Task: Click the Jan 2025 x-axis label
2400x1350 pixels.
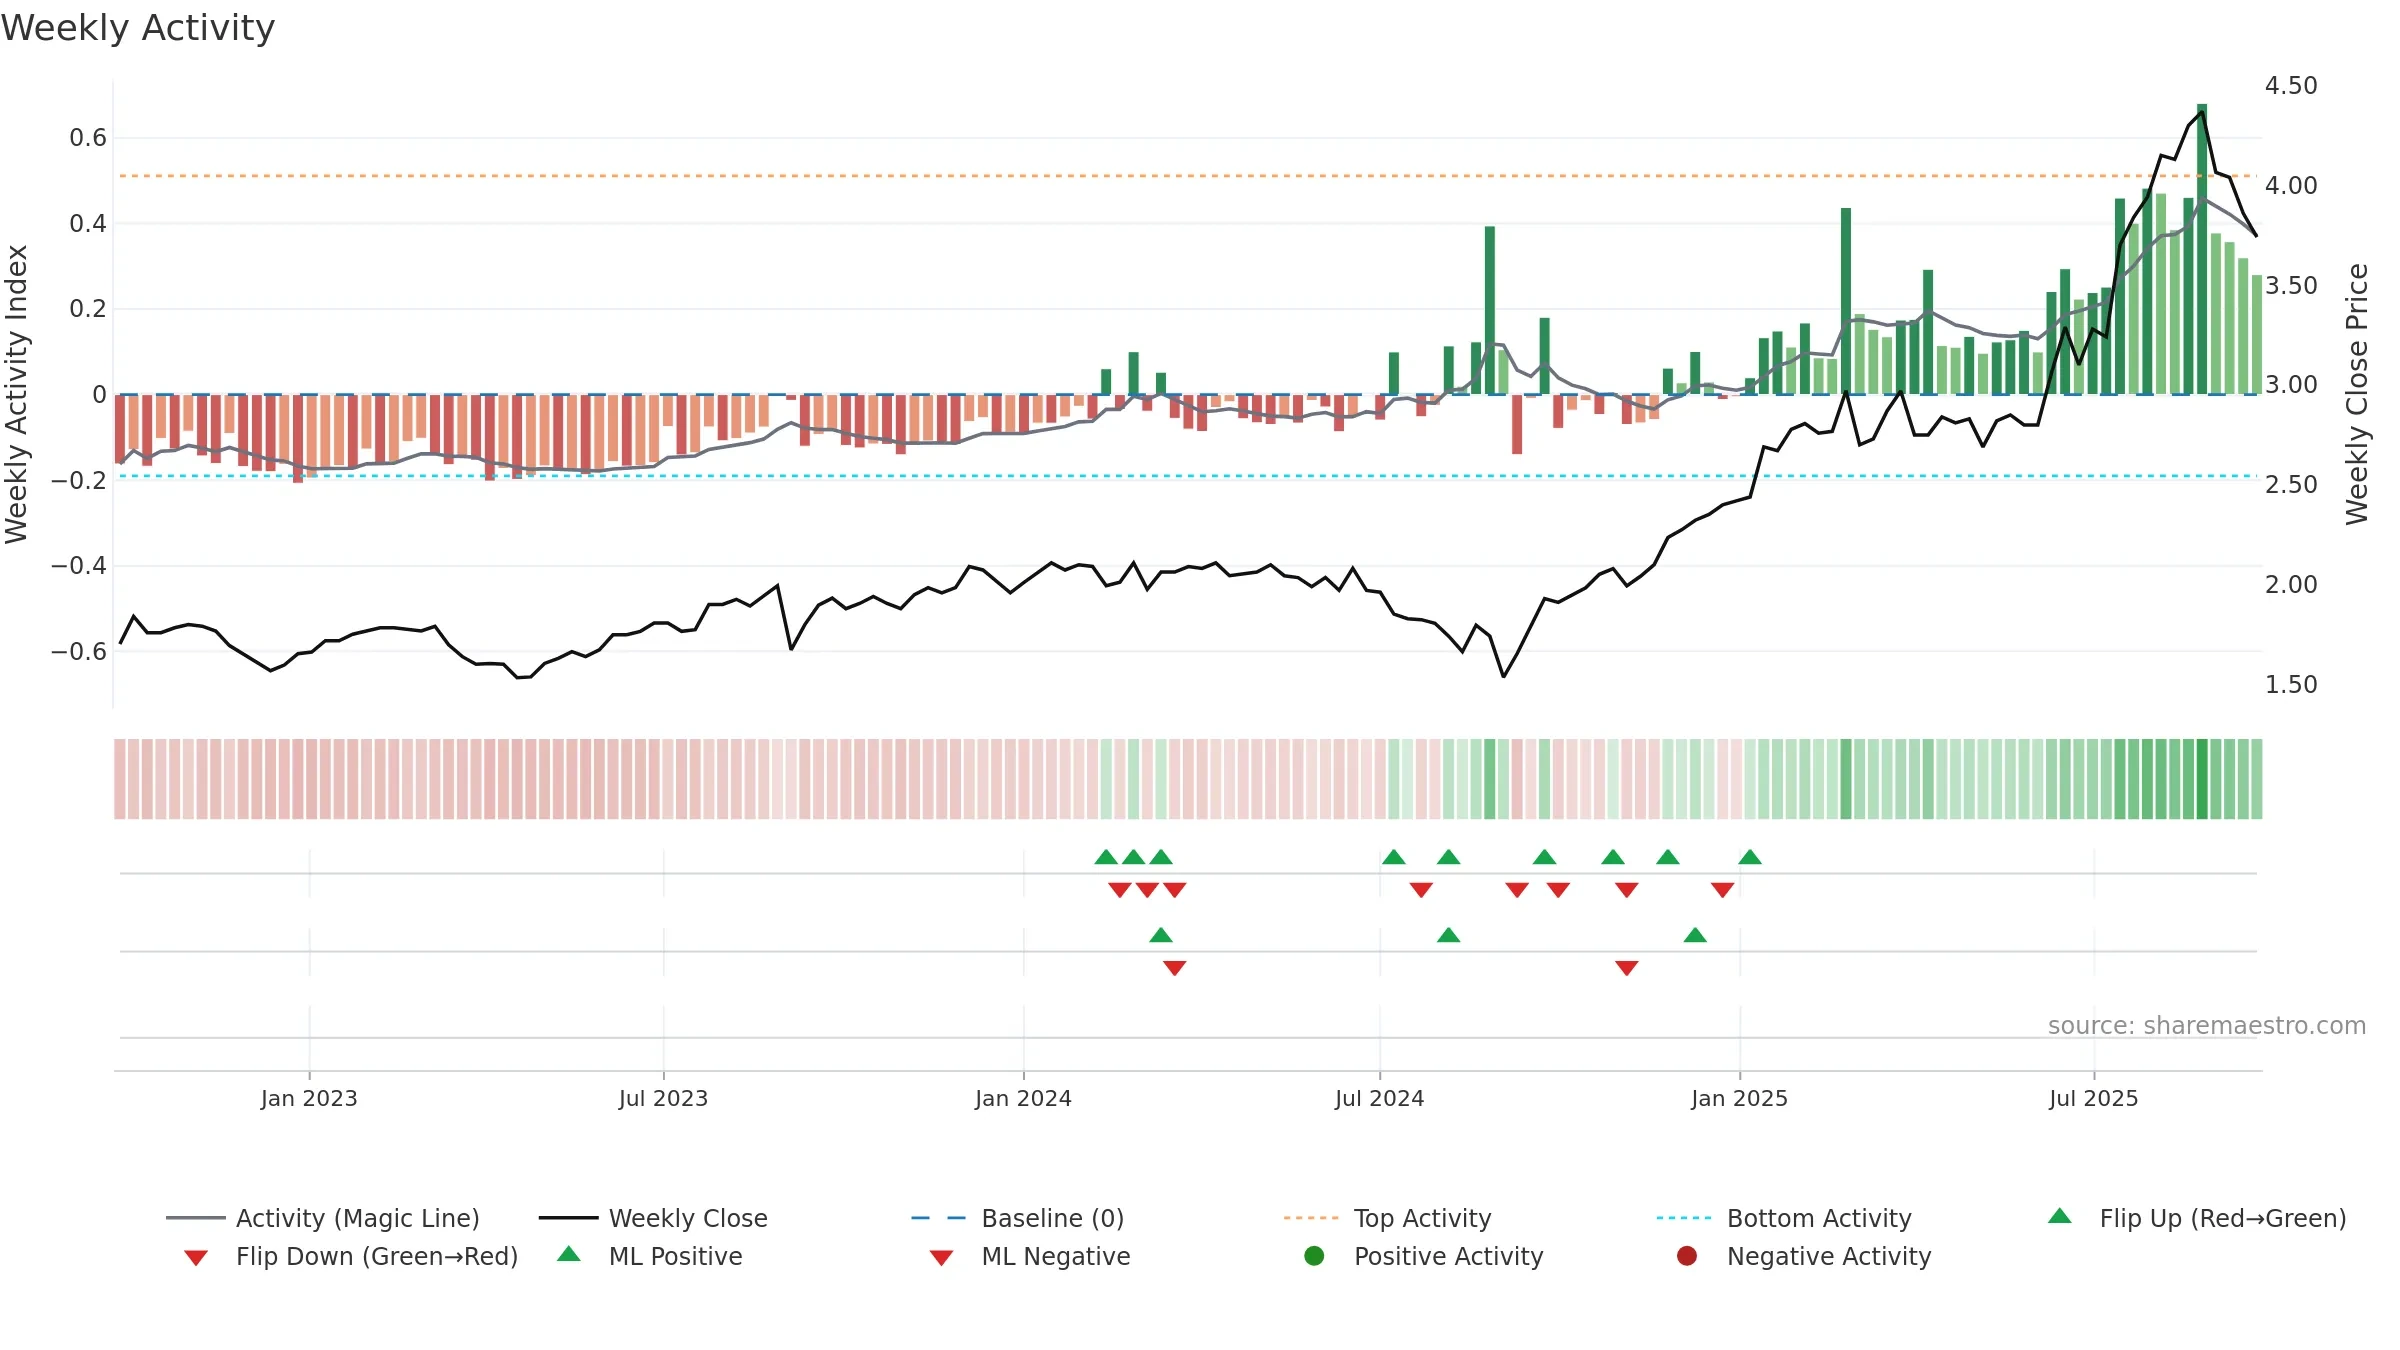Action: click(1739, 1098)
